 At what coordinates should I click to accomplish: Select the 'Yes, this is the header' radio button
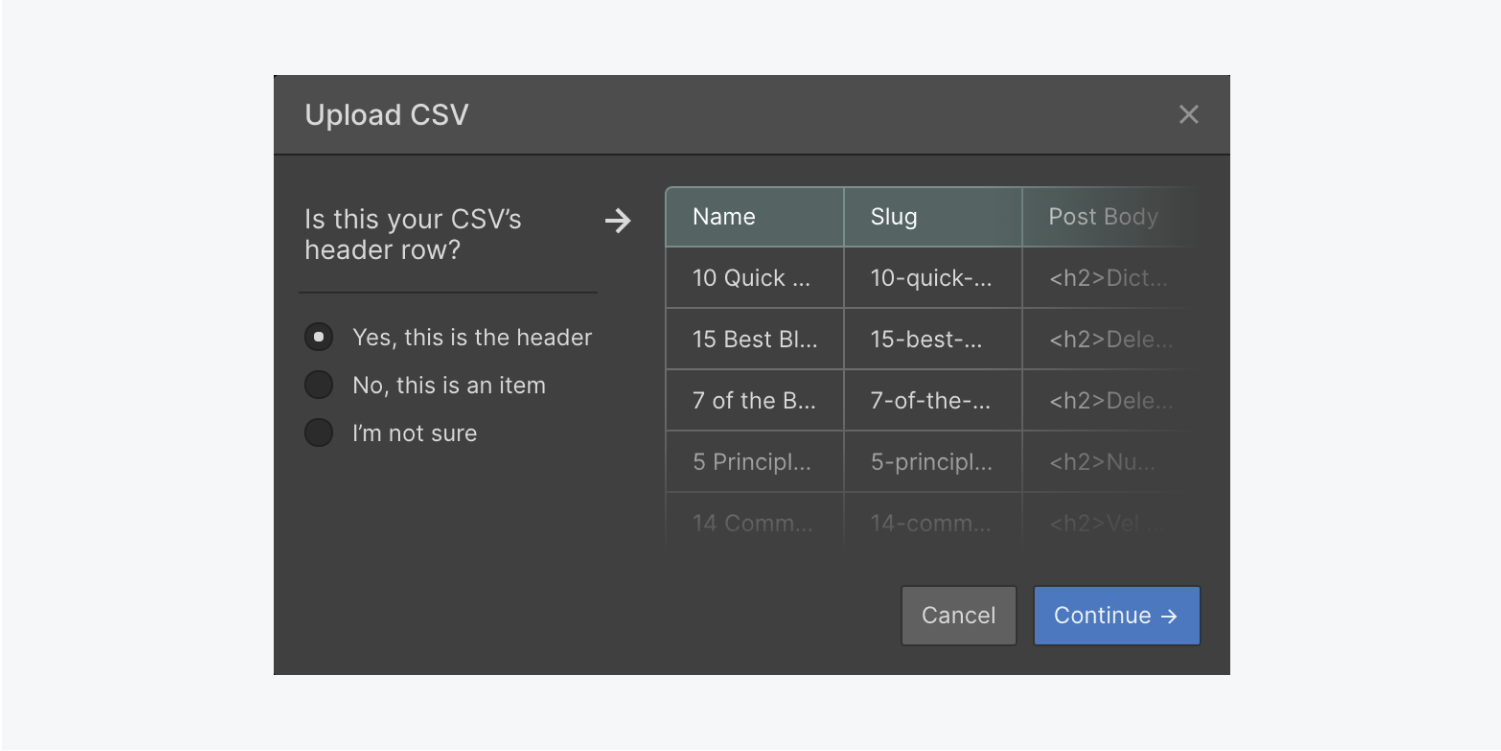pyautogui.click(x=318, y=337)
